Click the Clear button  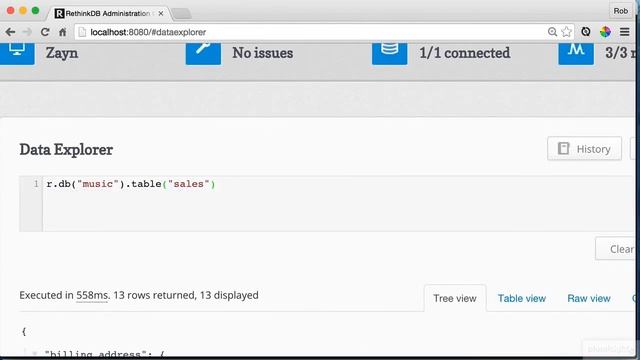click(617, 249)
